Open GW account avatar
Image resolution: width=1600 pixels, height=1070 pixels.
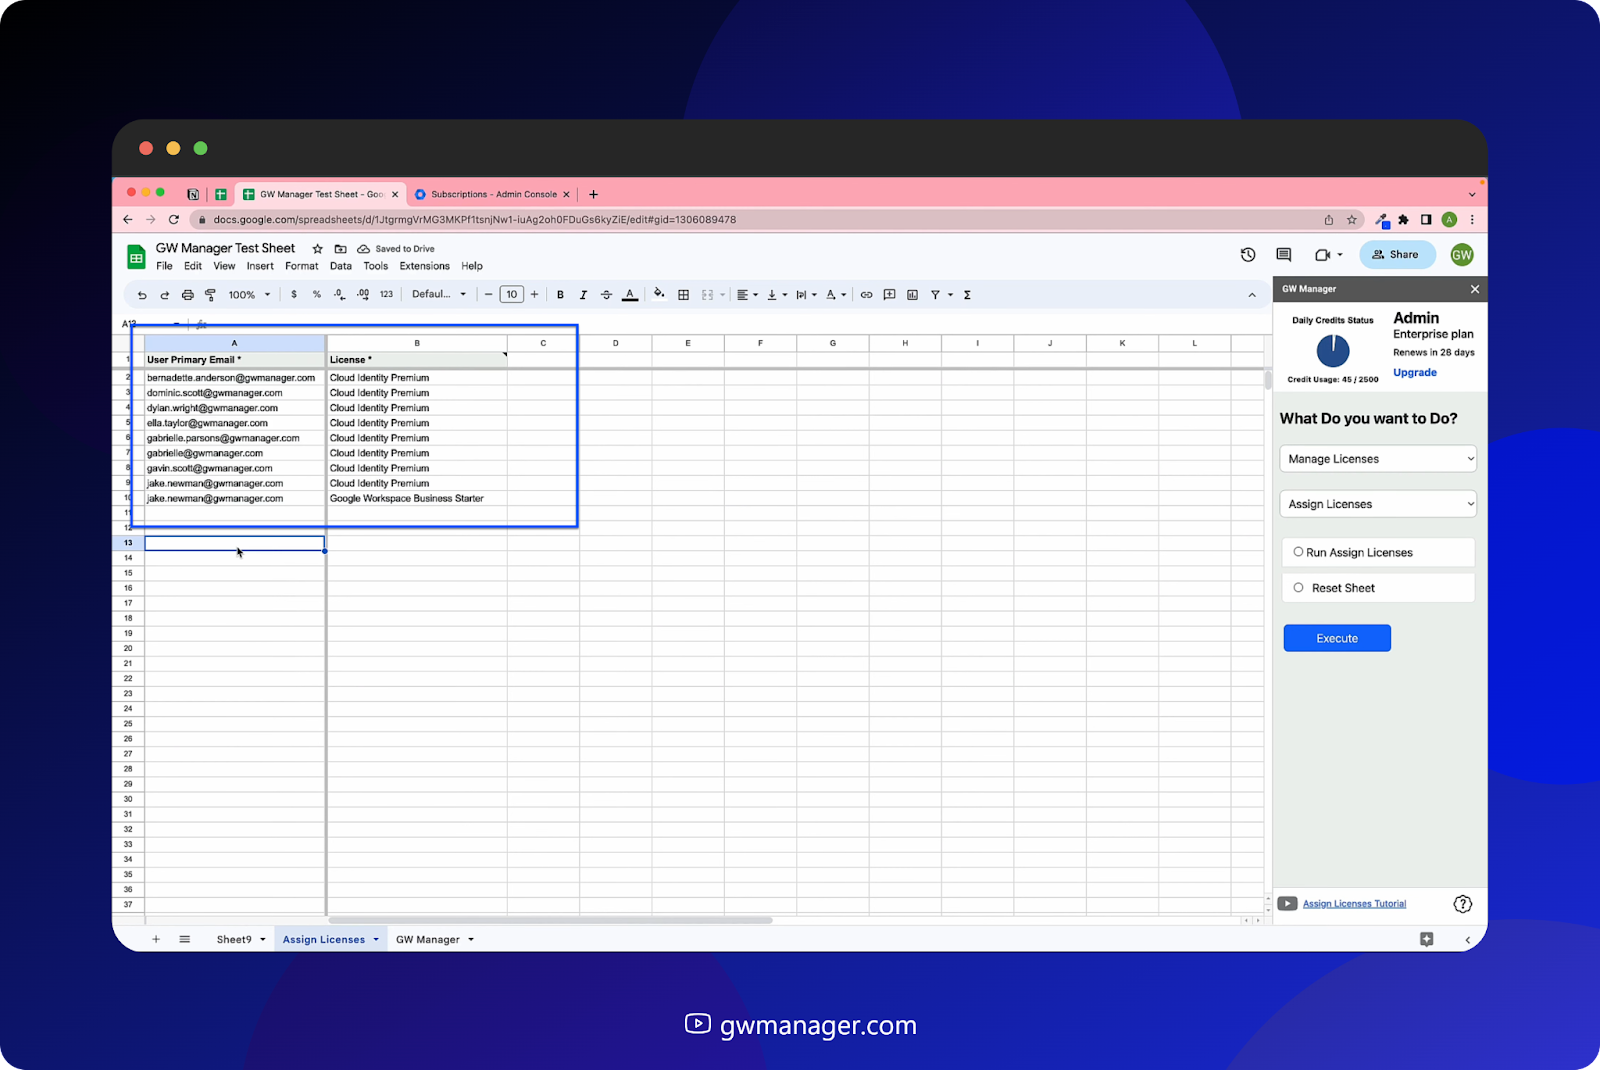coord(1461,255)
